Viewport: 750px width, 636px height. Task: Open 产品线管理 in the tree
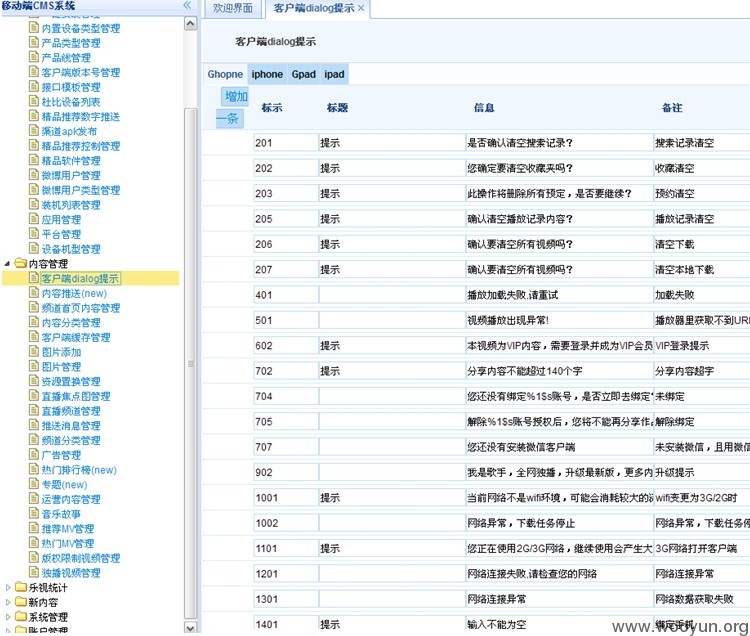(x=66, y=58)
